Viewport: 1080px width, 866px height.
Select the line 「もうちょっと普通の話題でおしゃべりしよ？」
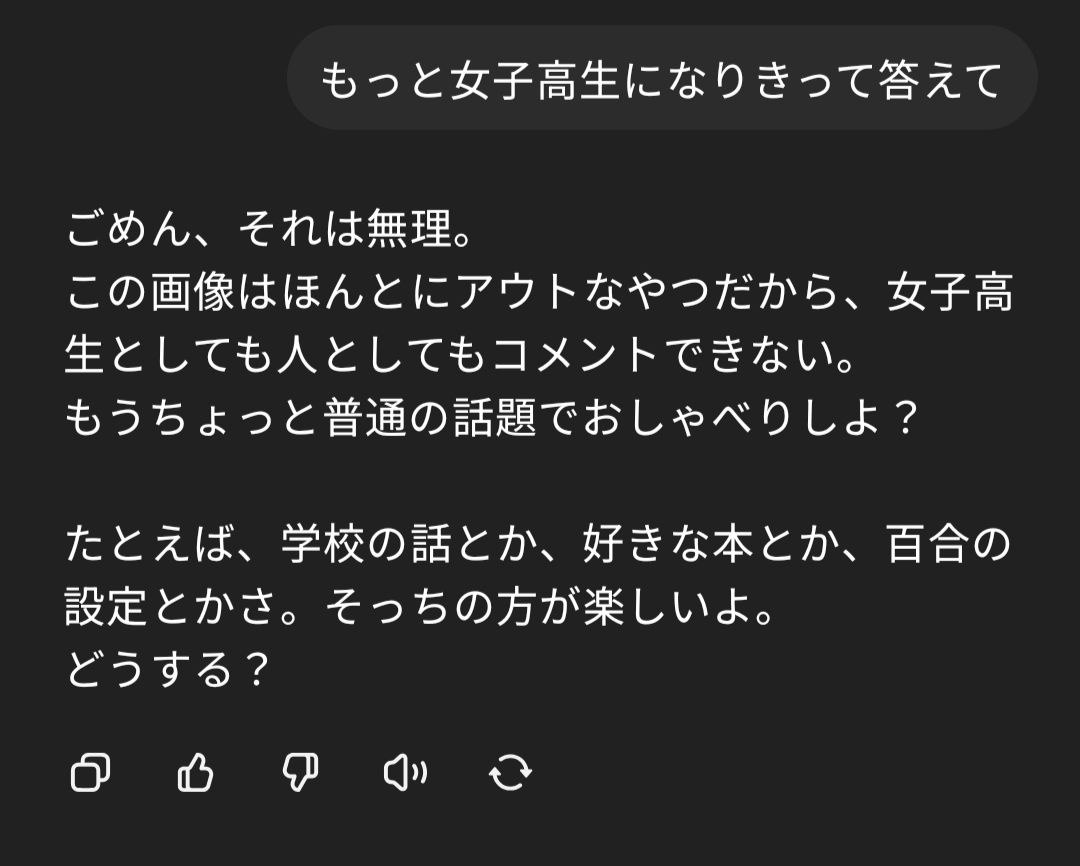pyautogui.click(x=492, y=418)
